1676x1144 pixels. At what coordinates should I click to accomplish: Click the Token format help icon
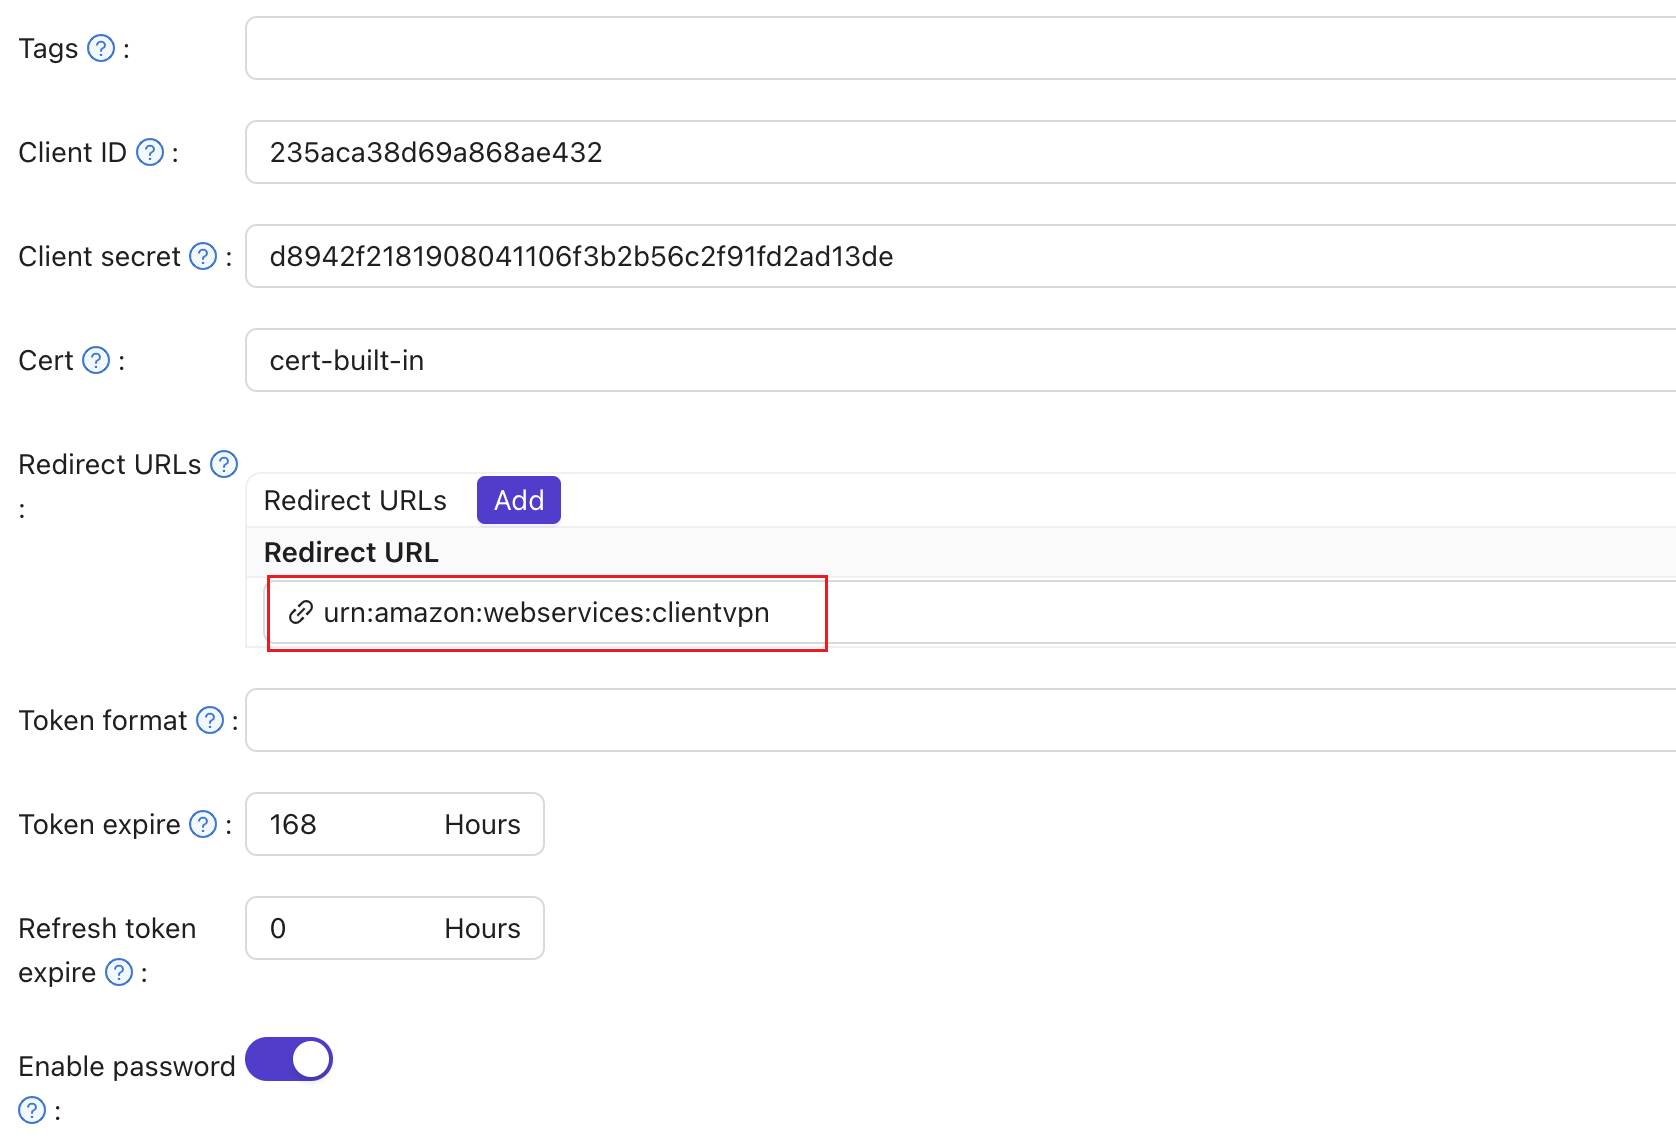(210, 720)
